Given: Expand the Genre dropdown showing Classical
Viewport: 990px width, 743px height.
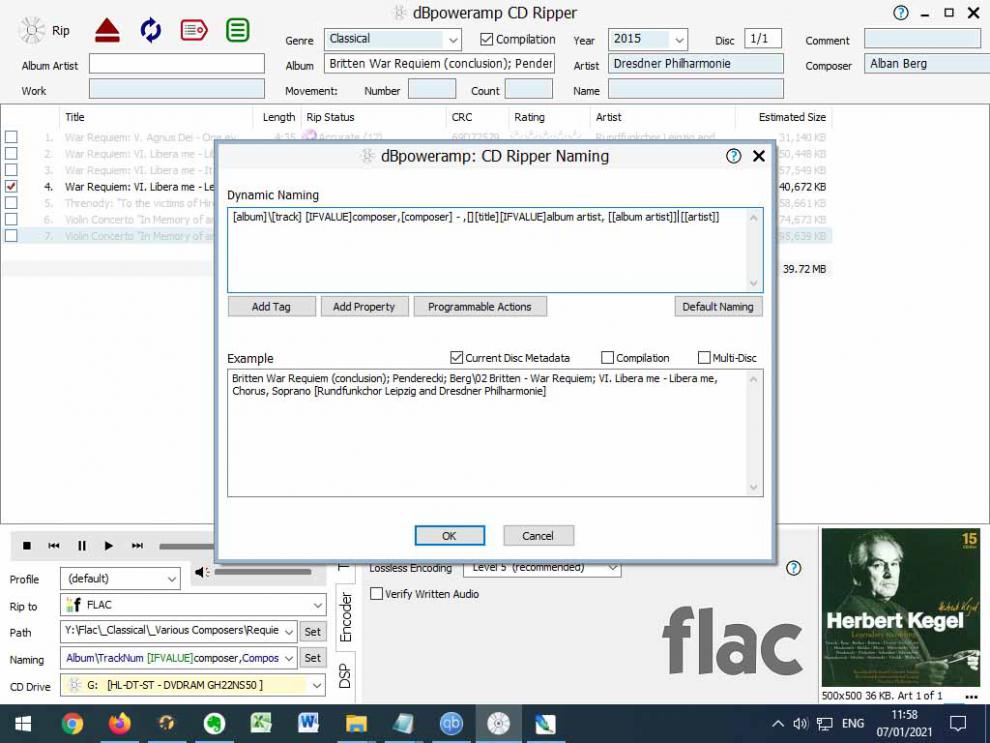Looking at the screenshot, I should pos(453,40).
